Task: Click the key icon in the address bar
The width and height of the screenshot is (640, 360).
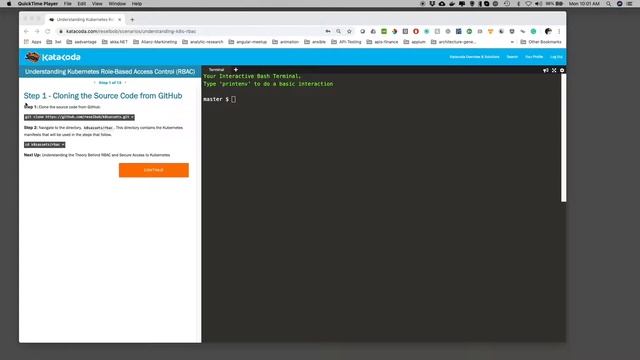Action: 328,31
